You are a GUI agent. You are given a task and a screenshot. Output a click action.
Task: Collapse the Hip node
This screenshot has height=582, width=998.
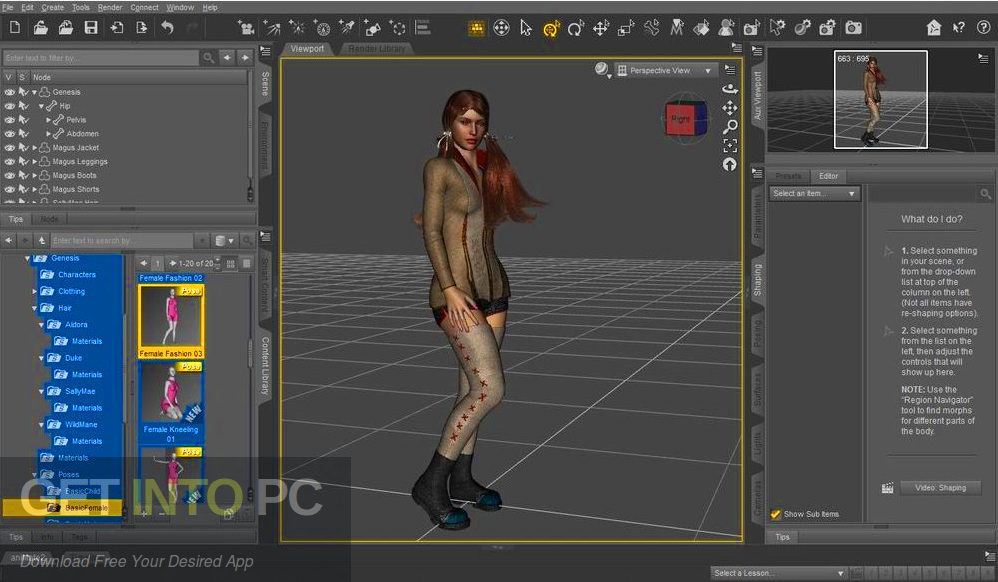(x=41, y=106)
